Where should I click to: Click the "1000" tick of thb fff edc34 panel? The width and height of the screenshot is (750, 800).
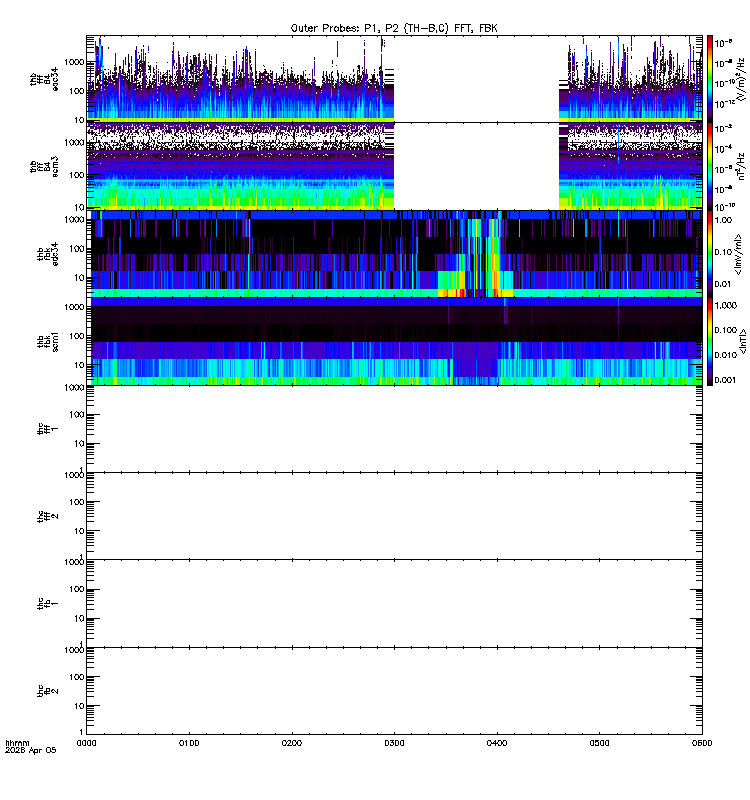click(x=74, y=62)
